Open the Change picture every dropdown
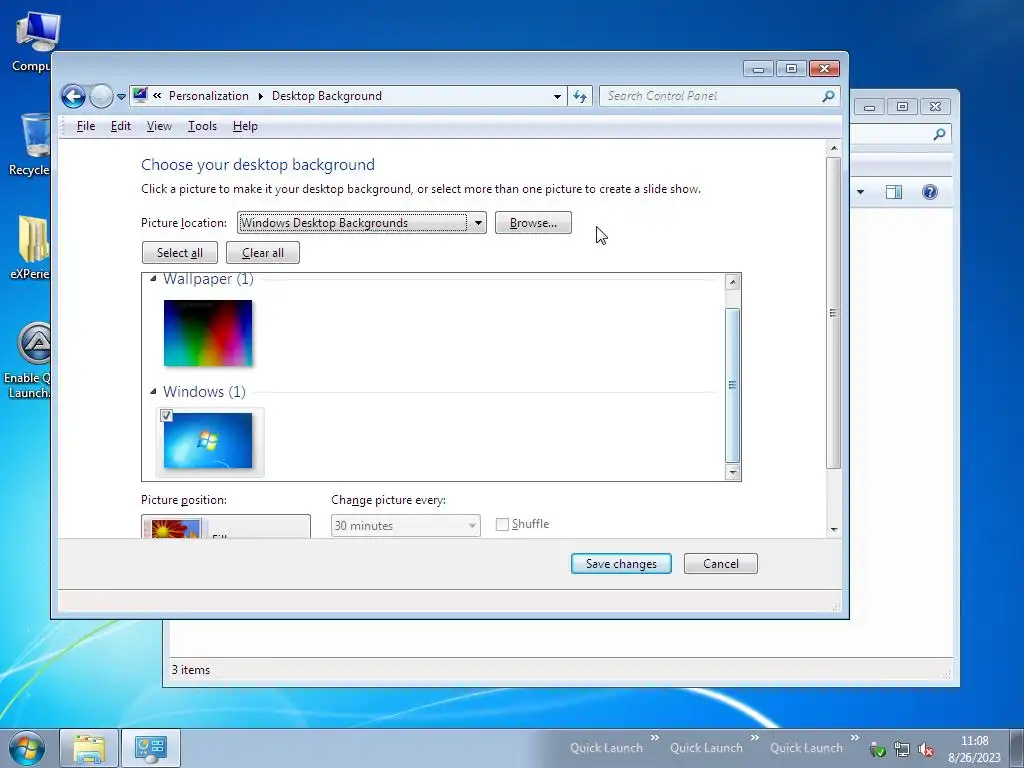 [406, 526]
